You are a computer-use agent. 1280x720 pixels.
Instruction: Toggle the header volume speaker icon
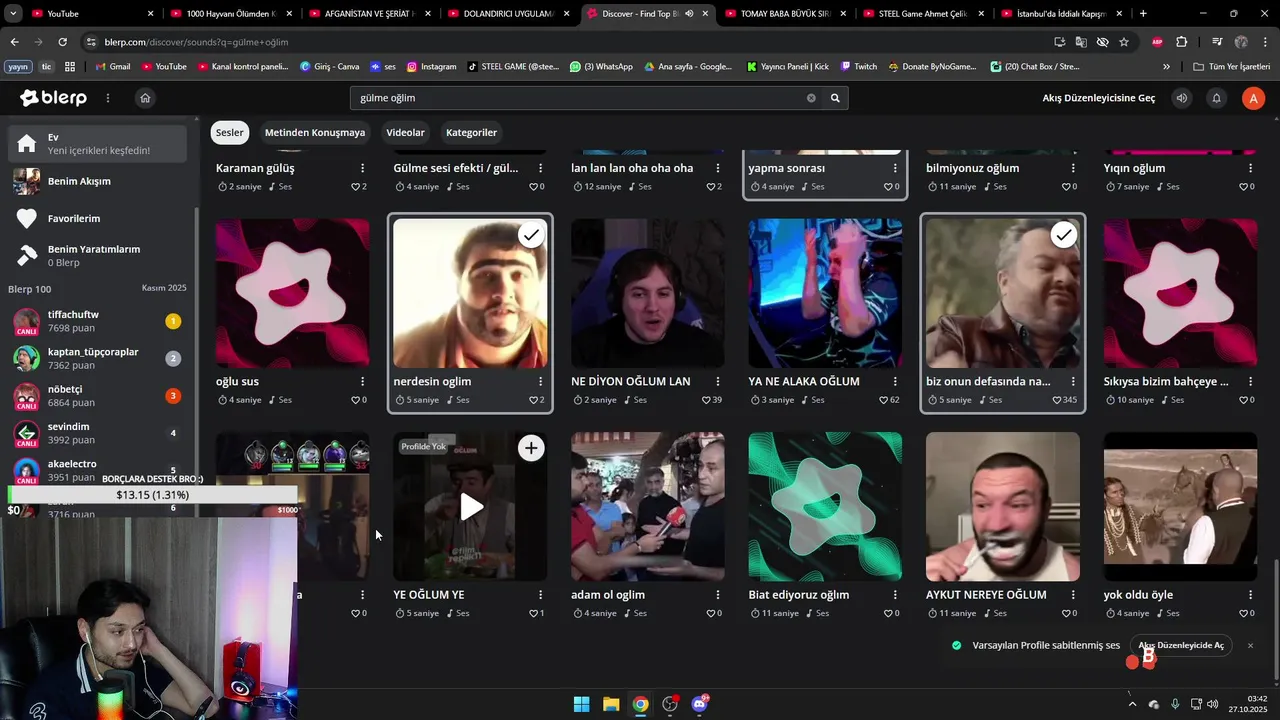[1182, 98]
